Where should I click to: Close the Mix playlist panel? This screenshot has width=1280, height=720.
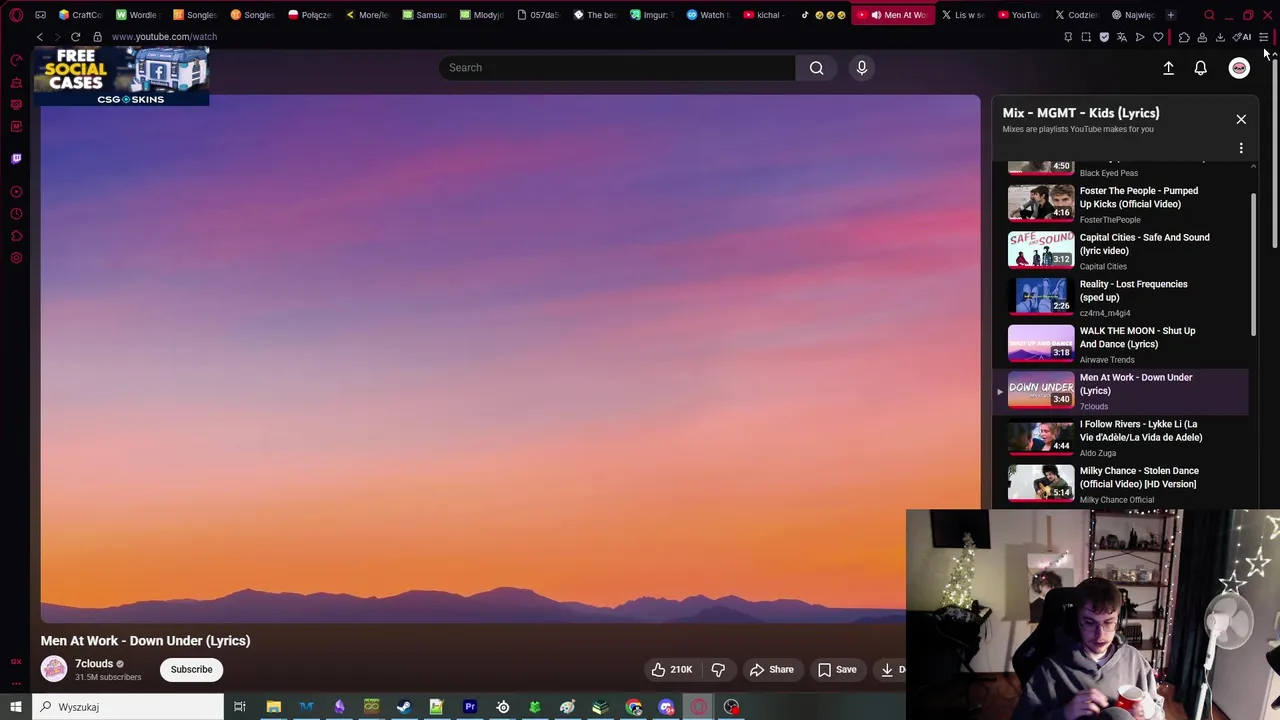[x=1241, y=119]
